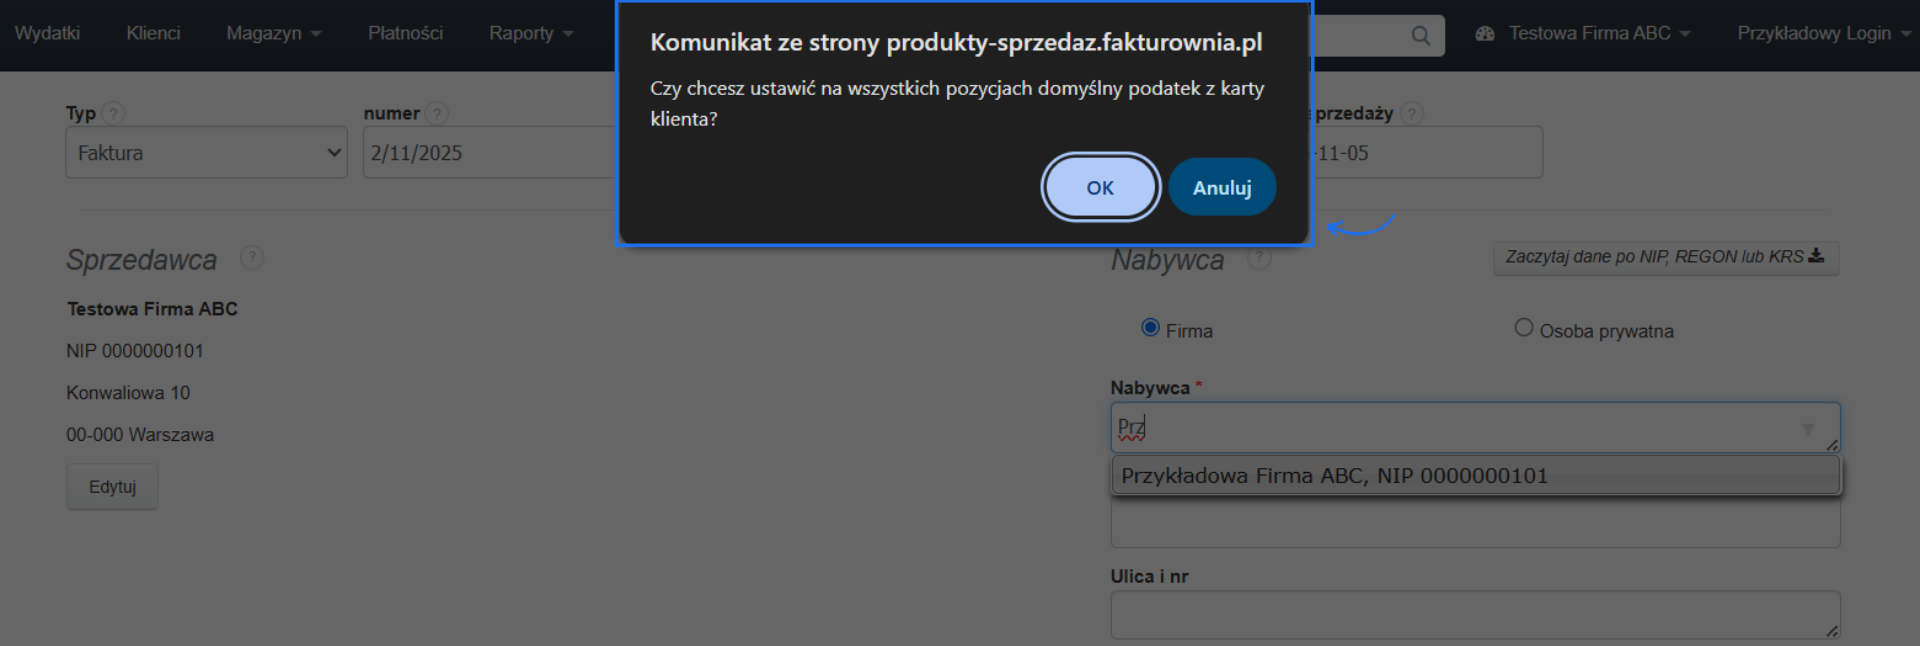Select suggestion Przykładowa Firma ABC from autocomplete

(1333, 475)
